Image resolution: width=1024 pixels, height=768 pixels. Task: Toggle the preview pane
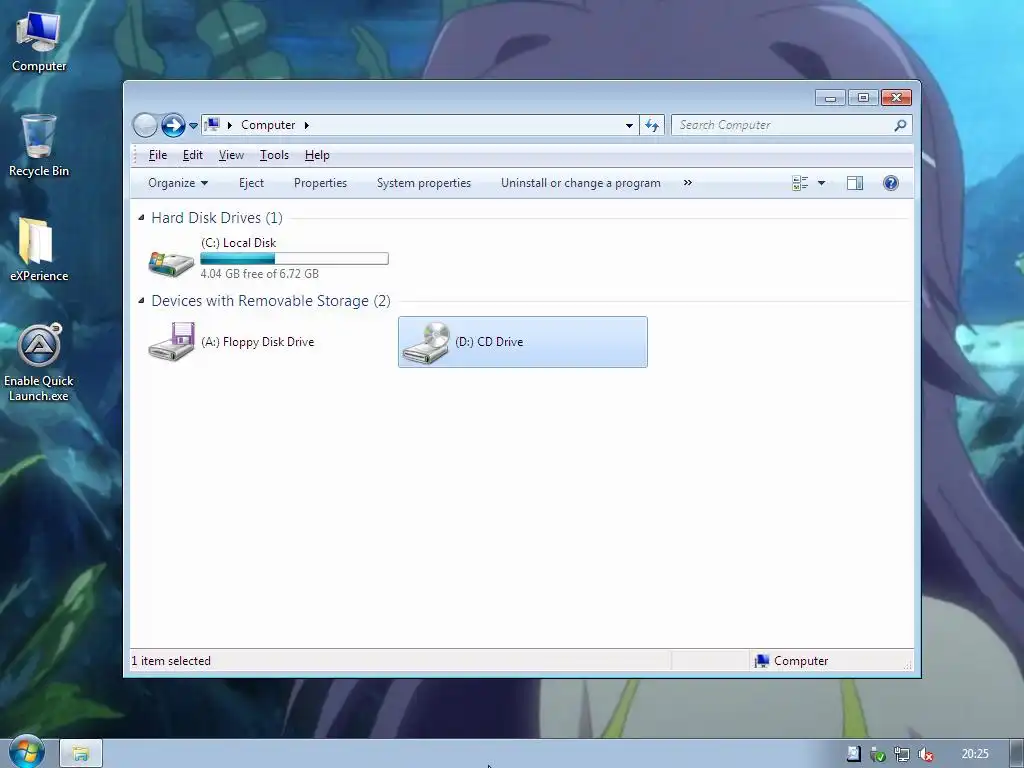(x=855, y=184)
